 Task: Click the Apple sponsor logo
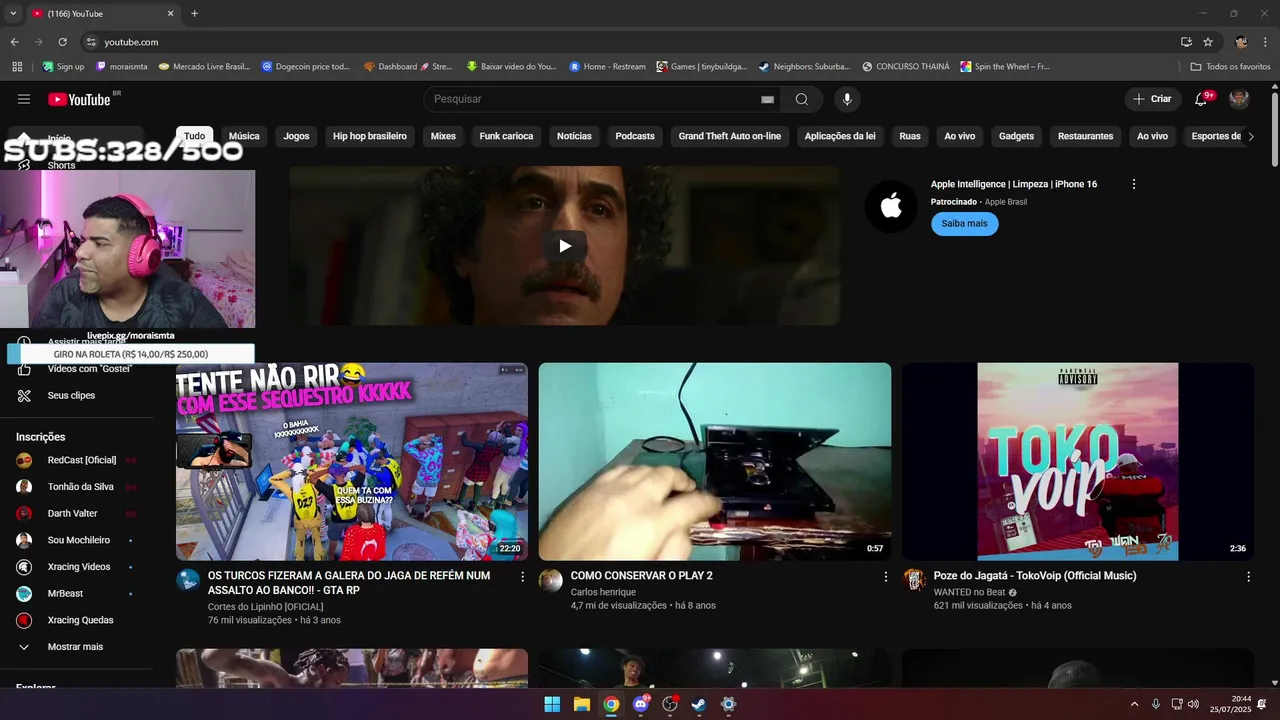pyautogui.click(x=891, y=207)
